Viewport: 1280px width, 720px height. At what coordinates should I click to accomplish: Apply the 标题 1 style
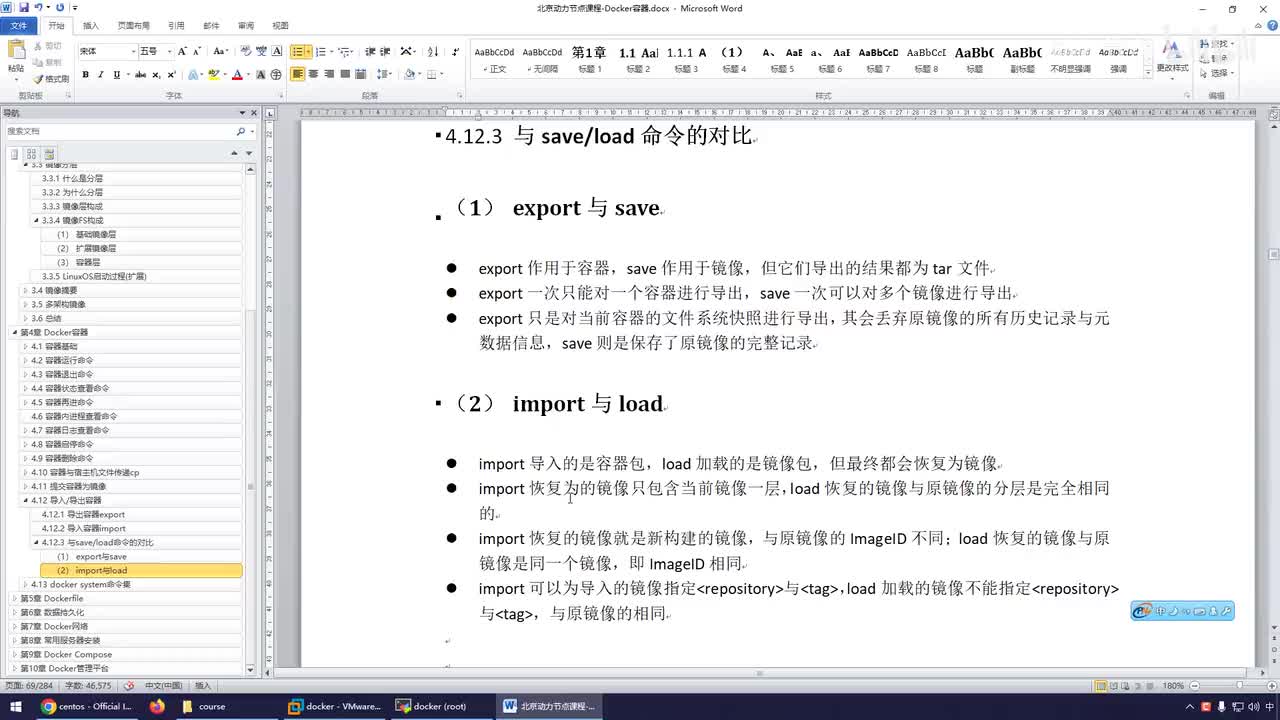(x=589, y=60)
